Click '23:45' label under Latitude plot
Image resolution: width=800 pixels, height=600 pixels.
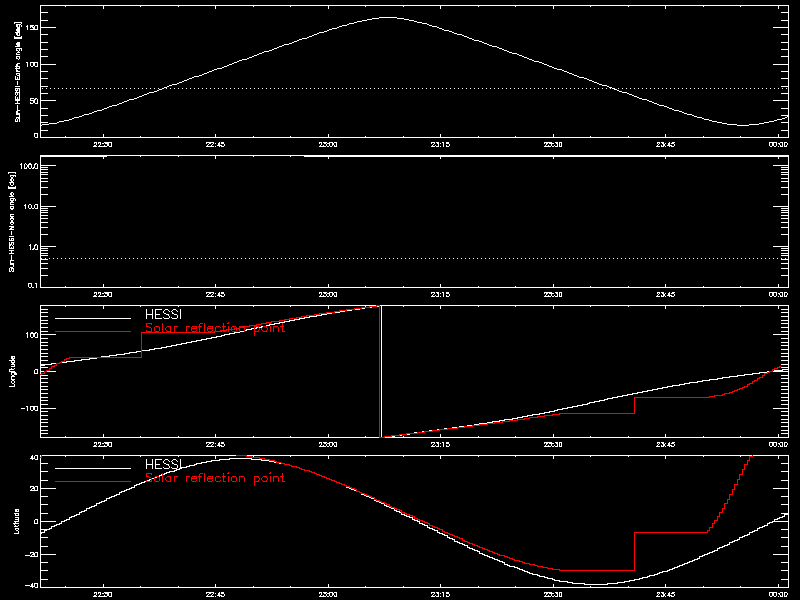point(665,595)
